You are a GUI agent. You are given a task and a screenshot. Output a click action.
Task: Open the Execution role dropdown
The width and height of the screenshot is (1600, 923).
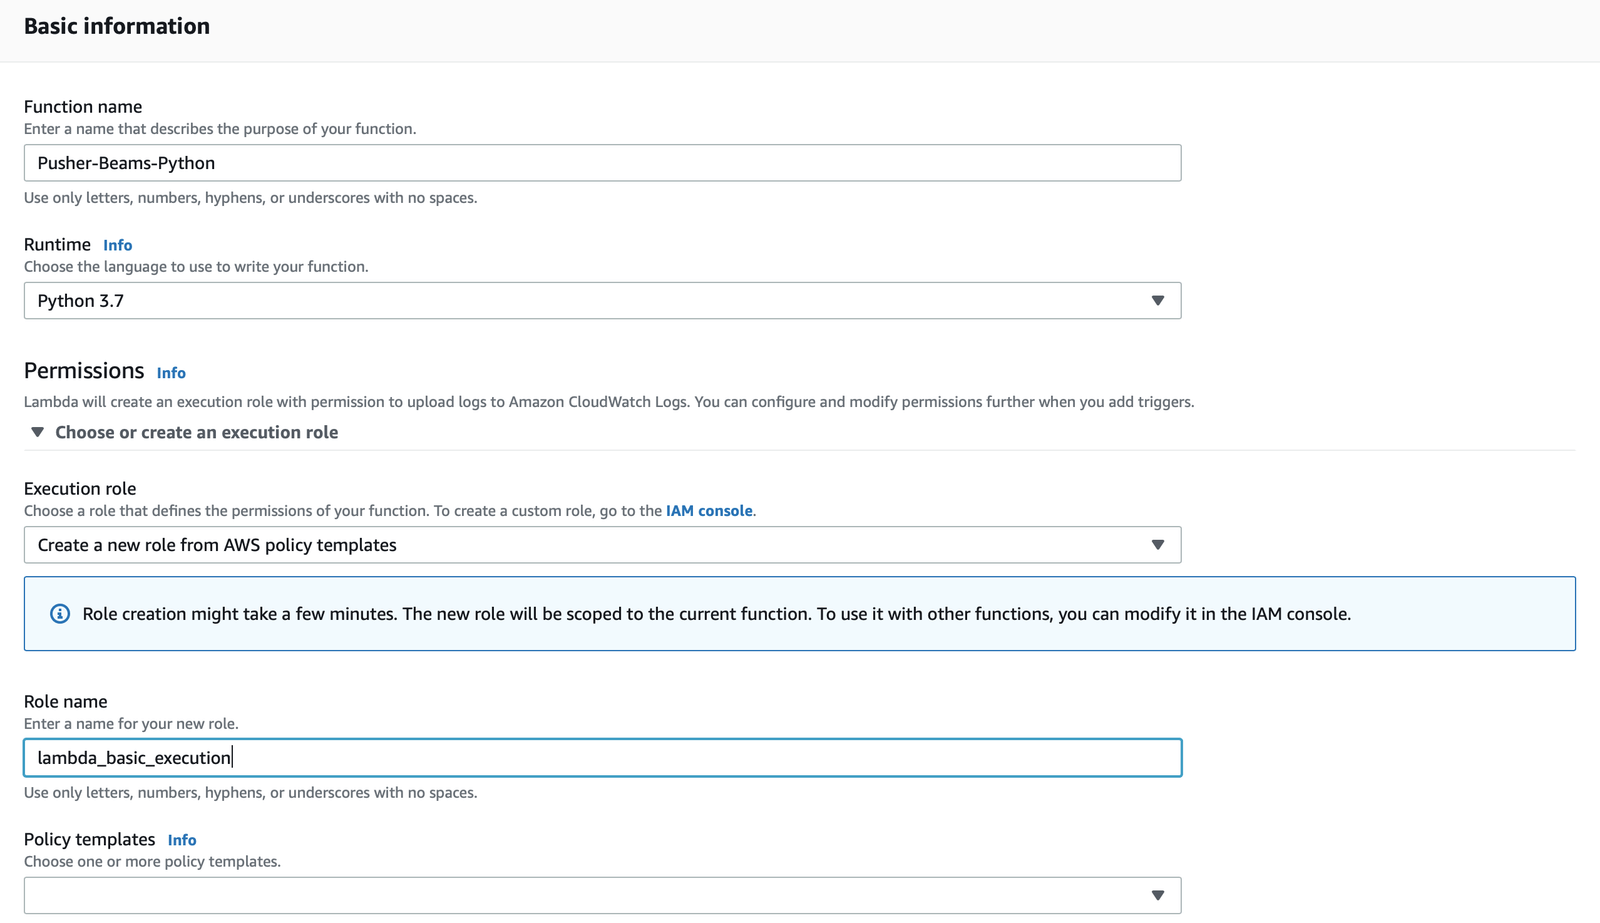click(602, 545)
